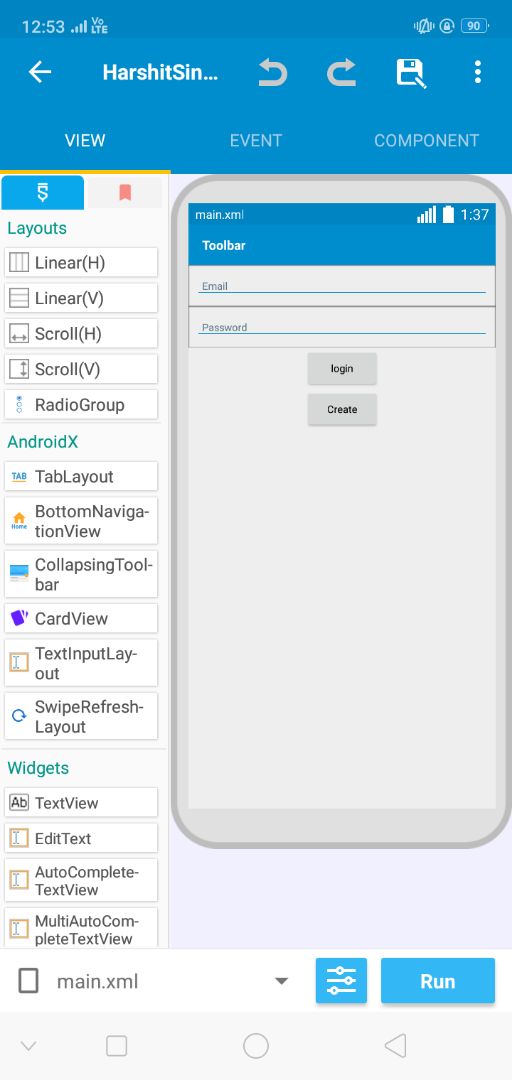The width and height of the screenshot is (512, 1080).
Task: Redo the last change
Action: [341, 72]
